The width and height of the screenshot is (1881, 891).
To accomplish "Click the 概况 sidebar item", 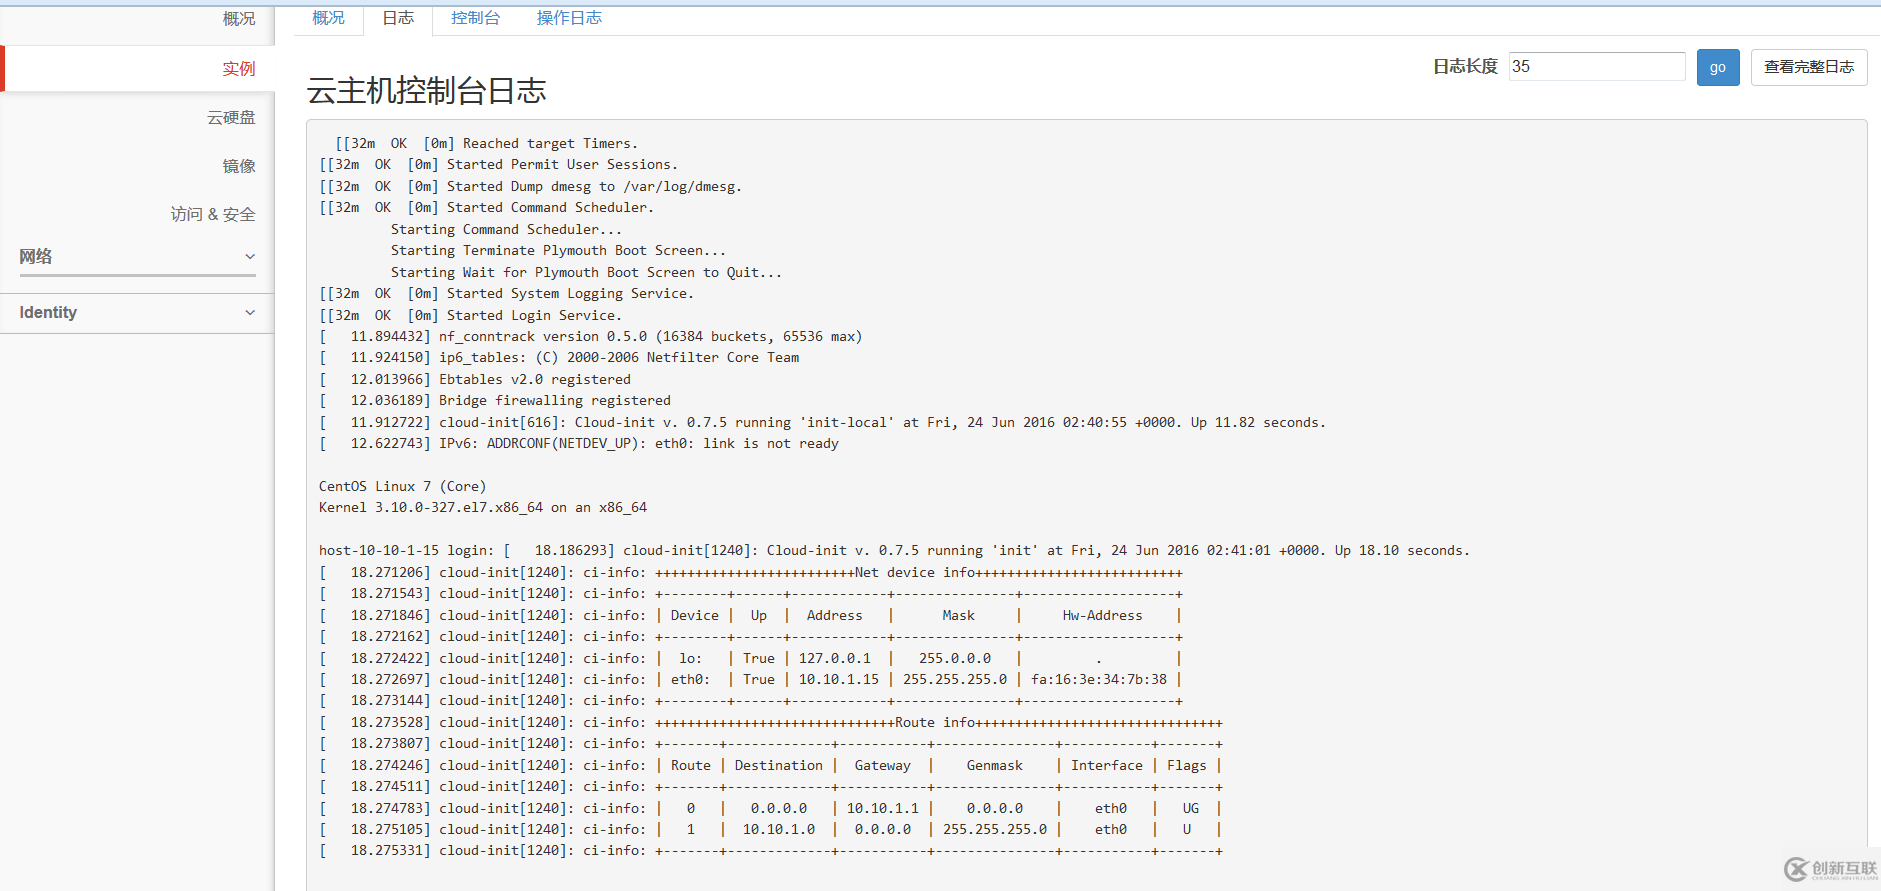I will (239, 19).
